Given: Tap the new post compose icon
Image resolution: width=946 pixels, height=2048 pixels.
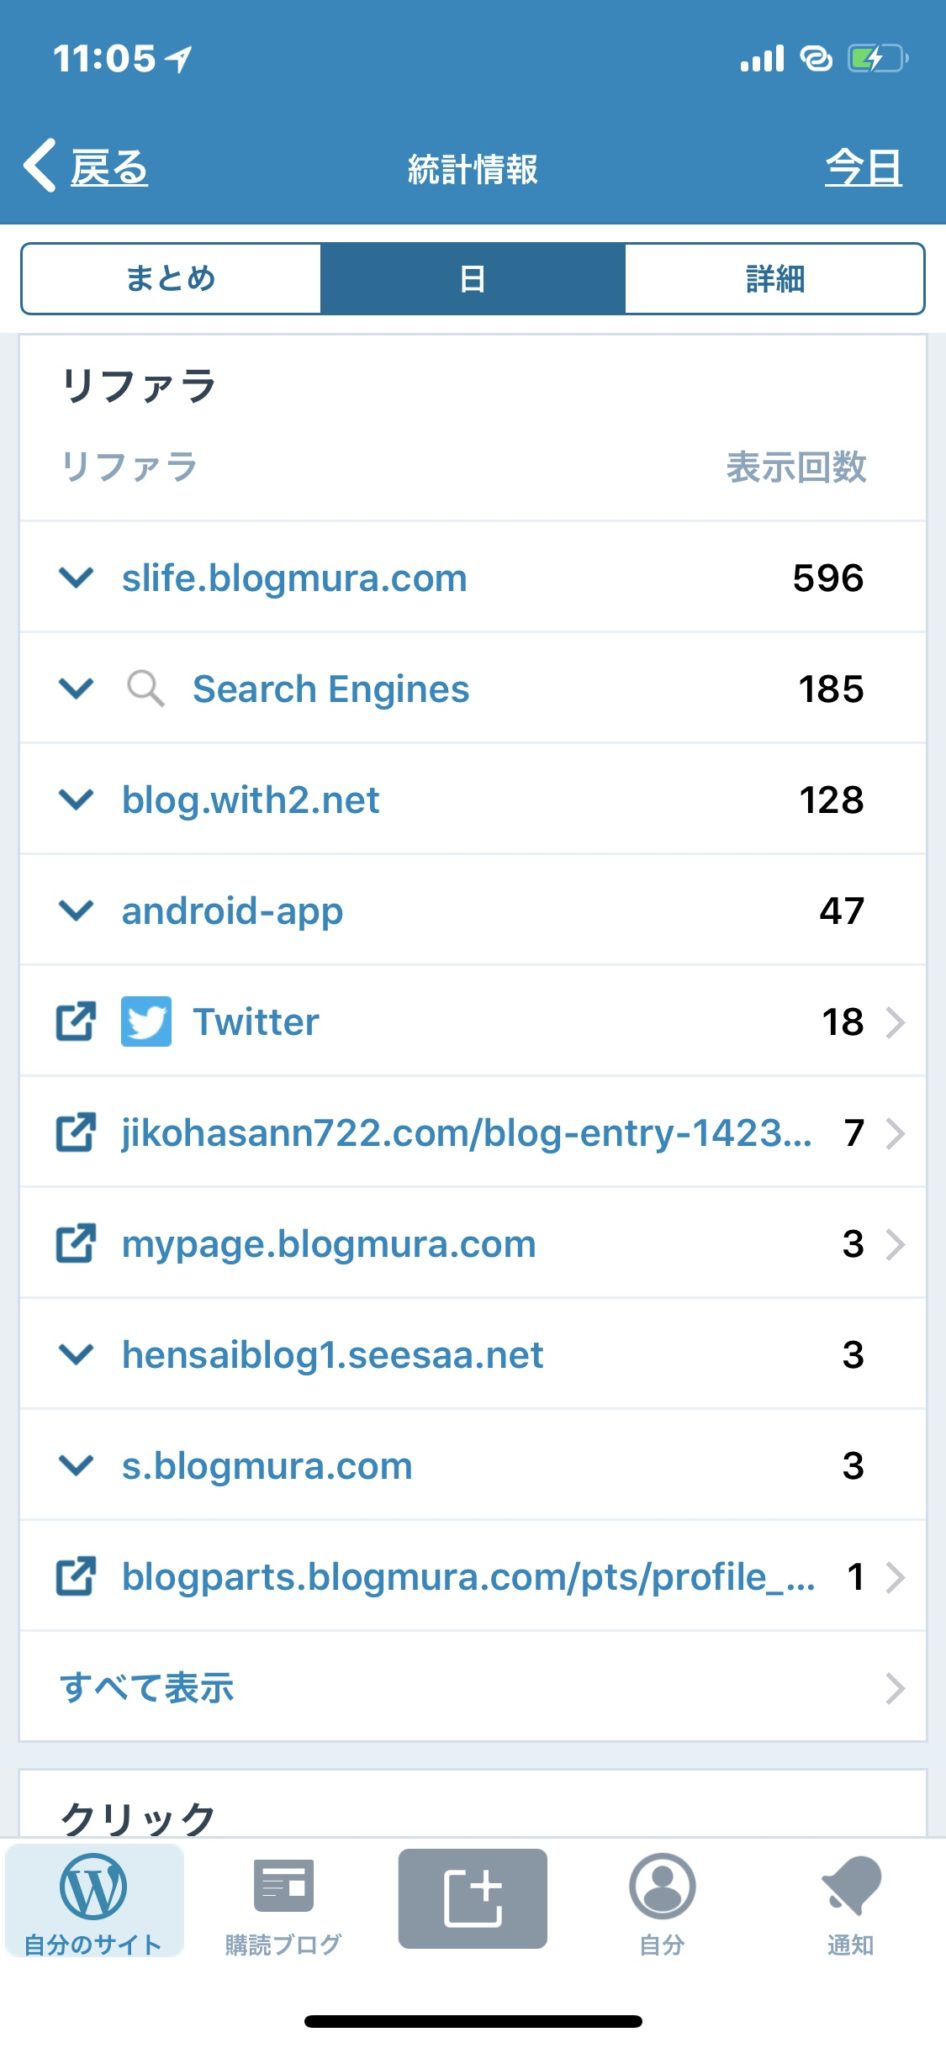Looking at the screenshot, I should pyautogui.click(x=472, y=1897).
